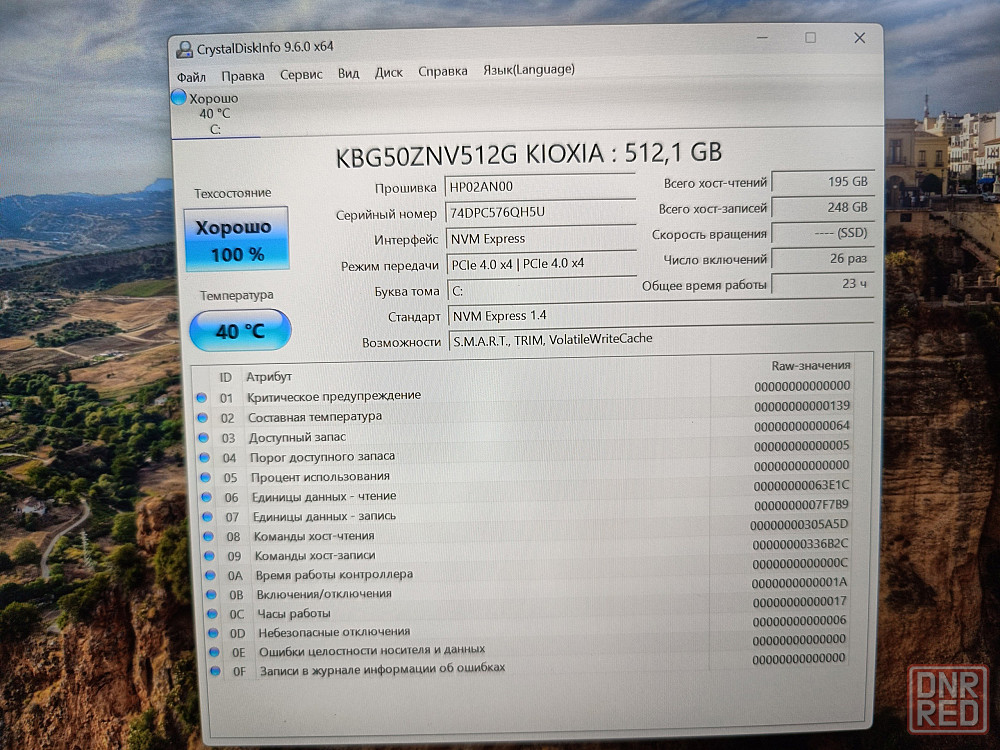The image size is (1000, 750).
Task: Click status dot for 0E Ошибки целостности носителя
Action: (214, 652)
